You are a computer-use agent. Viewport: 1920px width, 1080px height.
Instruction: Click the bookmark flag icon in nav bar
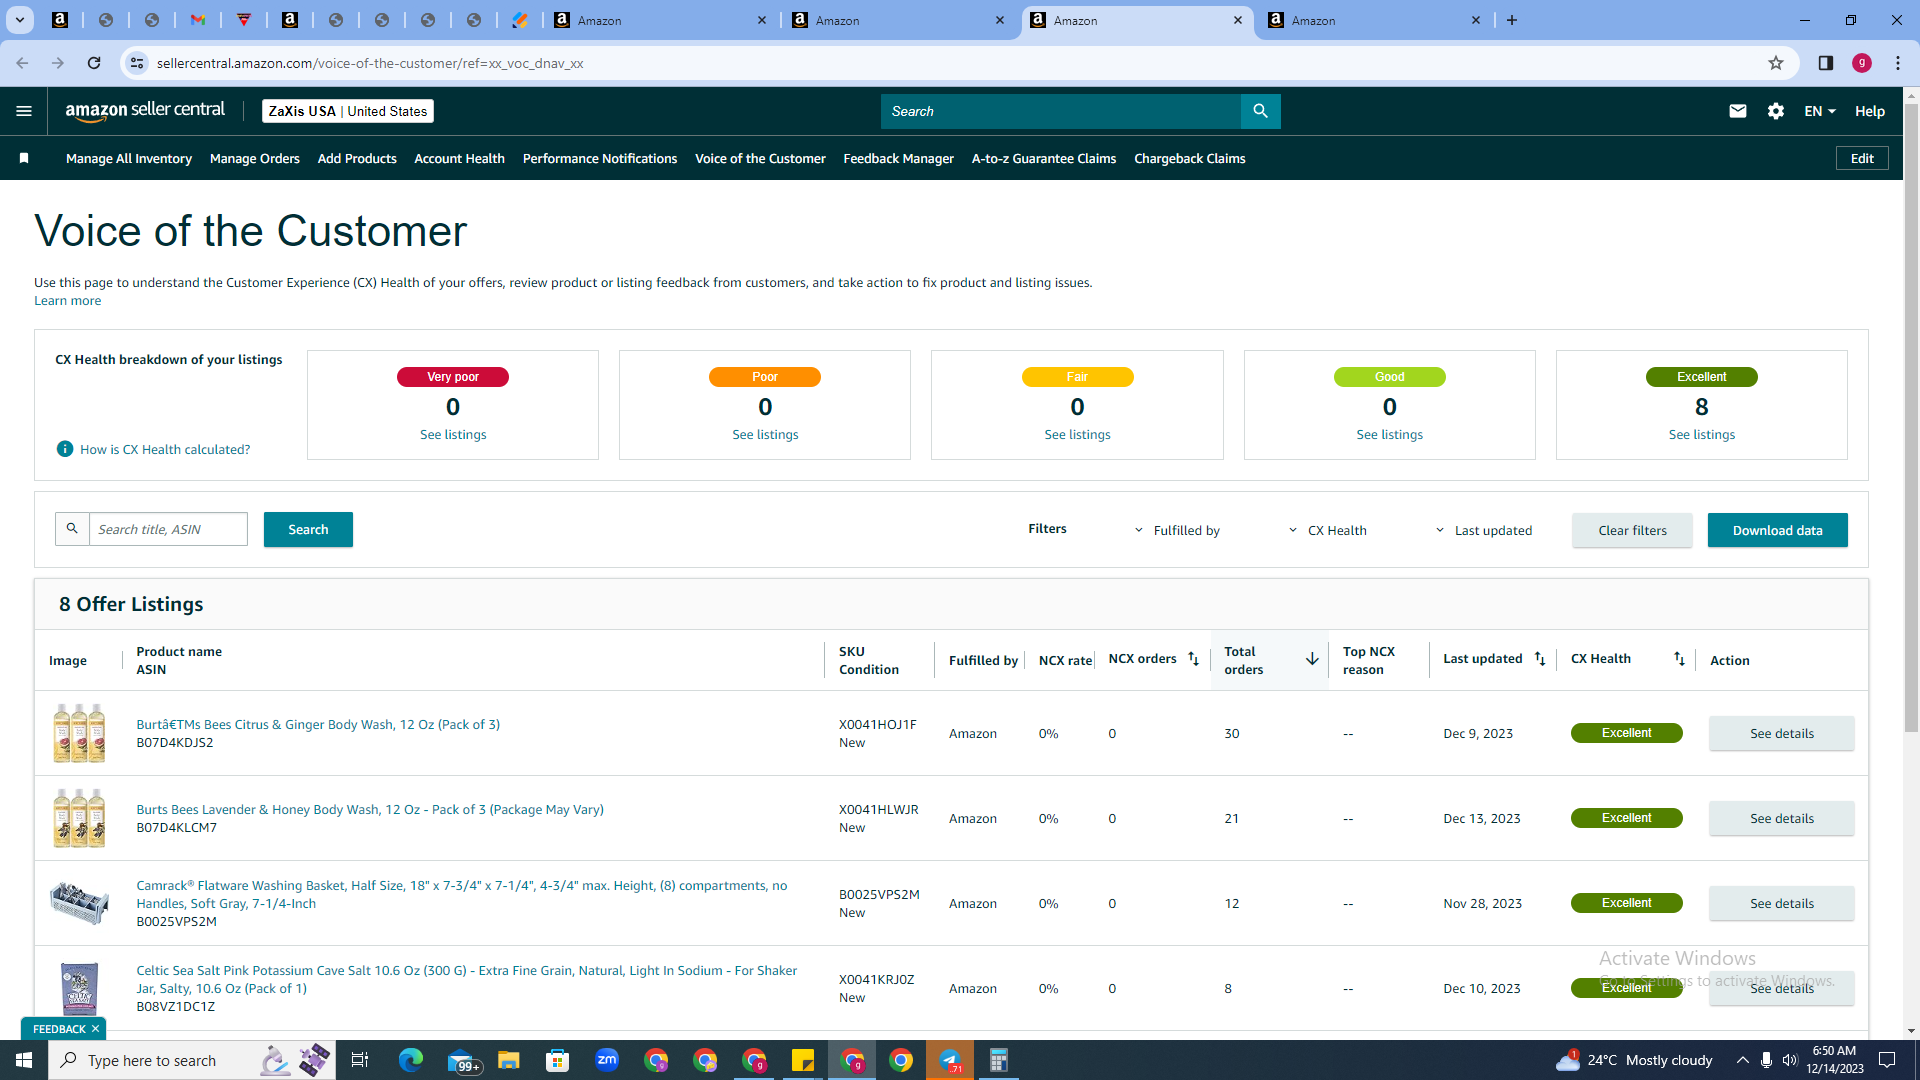[x=24, y=158]
